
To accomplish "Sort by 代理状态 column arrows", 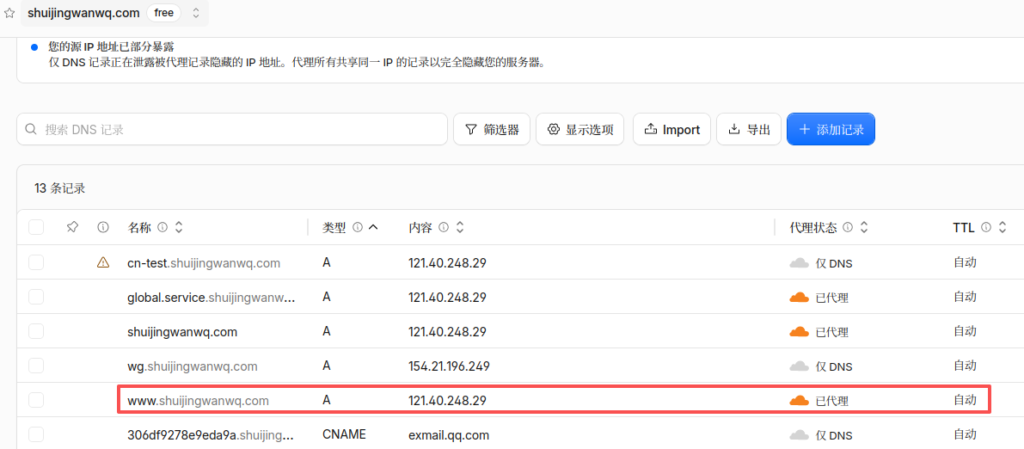I will coord(863,227).
